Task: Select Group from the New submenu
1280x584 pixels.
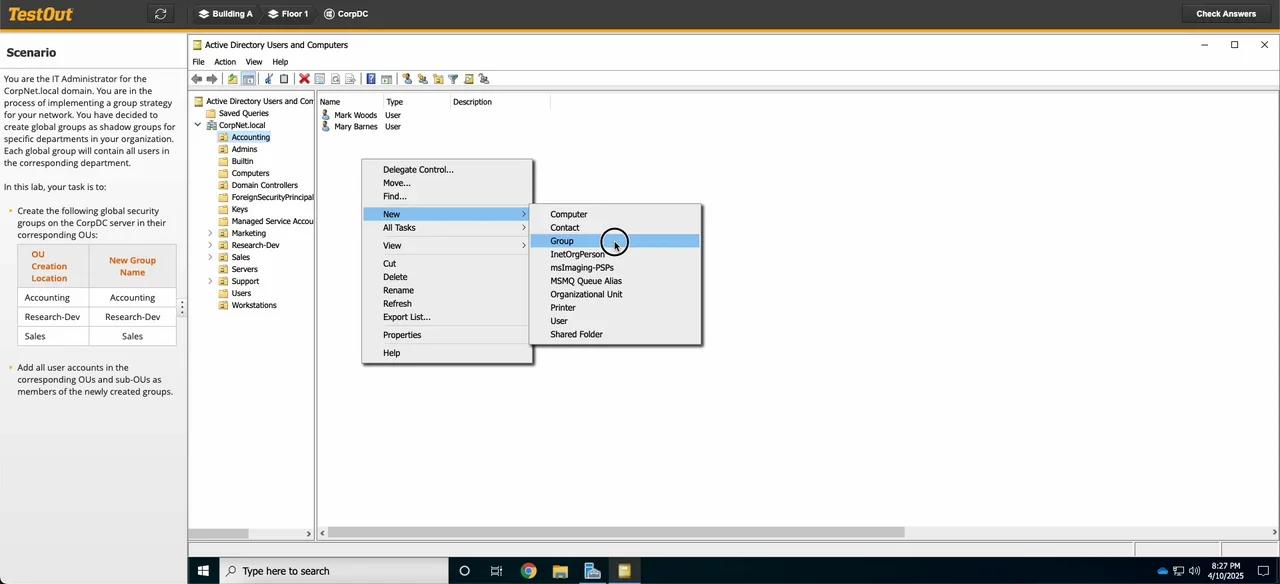Action: click(562, 241)
